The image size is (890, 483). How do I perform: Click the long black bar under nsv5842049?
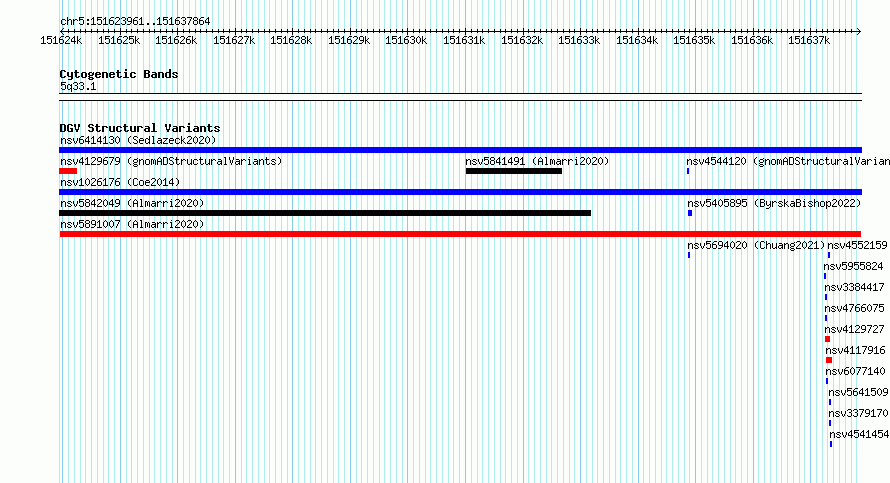325,213
